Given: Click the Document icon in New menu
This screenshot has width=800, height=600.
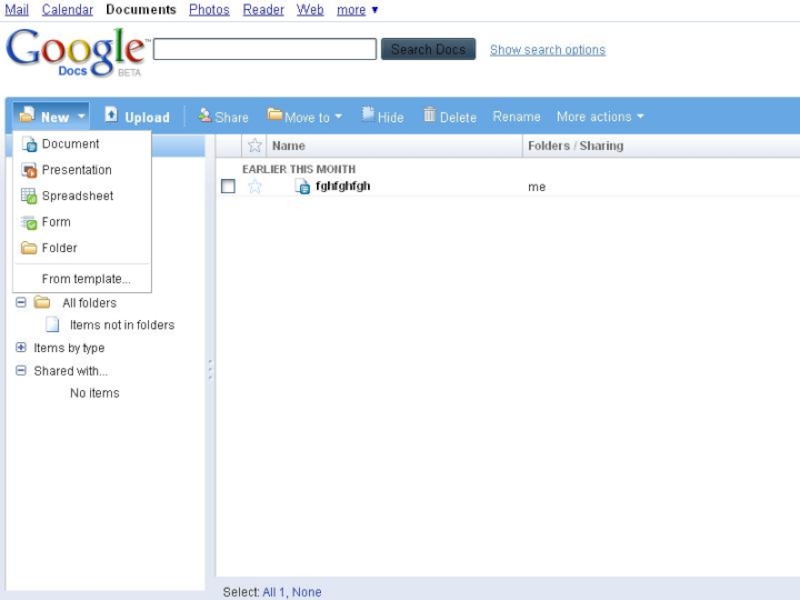Looking at the screenshot, I should [29, 144].
